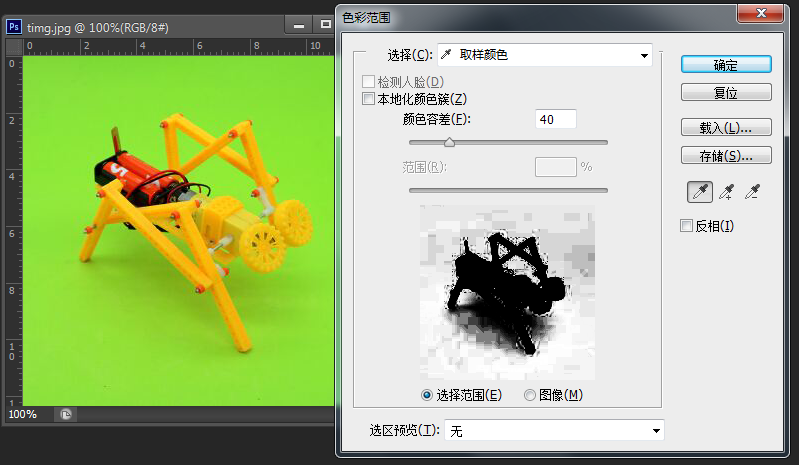This screenshot has width=799, height=465.
Task: Open the 选择 取样颜色 dropdown
Action: [545, 55]
